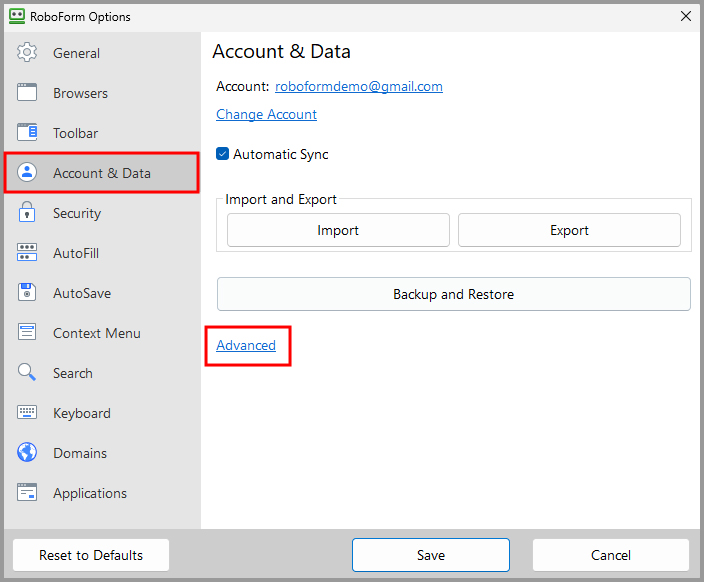The height and width of the screenshot is (582, 704).
Task: Click the Browsers window icon
Action: coord(27,93)
